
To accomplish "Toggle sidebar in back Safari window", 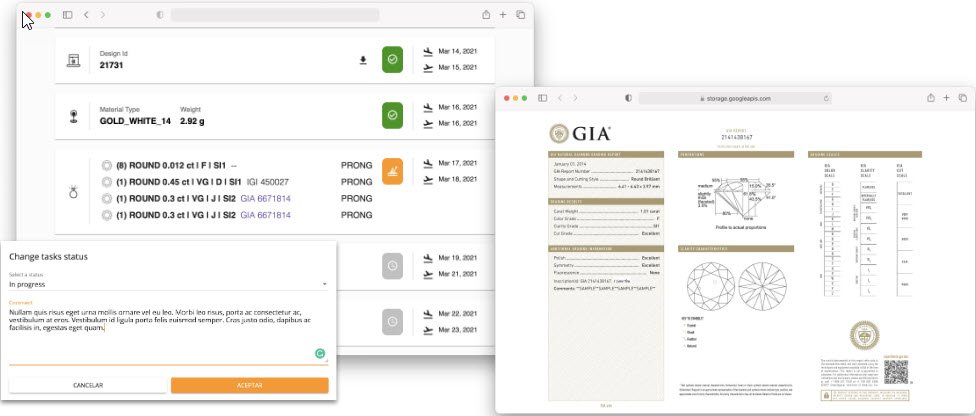I will (68, 15).
